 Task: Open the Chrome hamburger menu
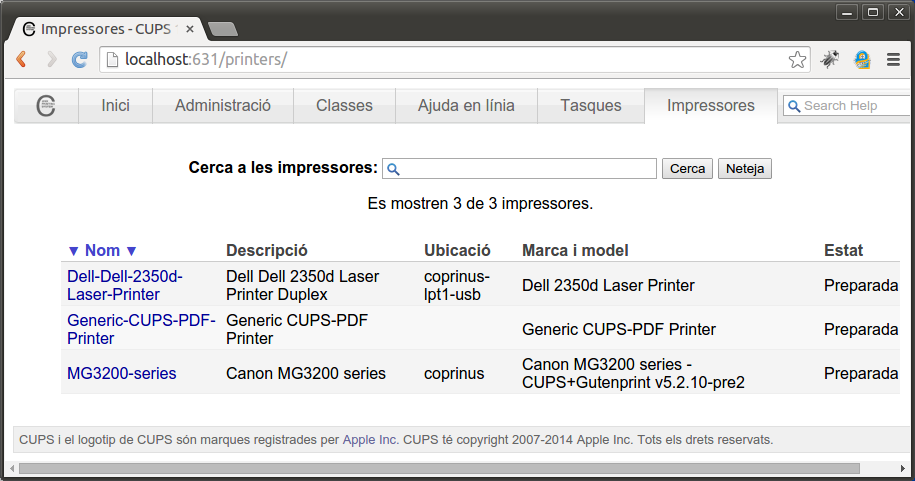894,60
